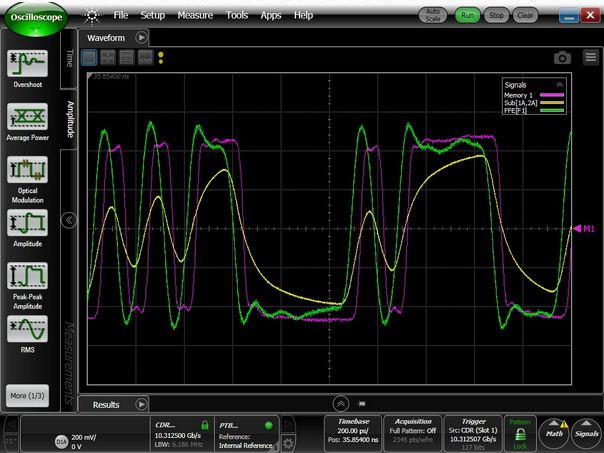Click the Auto Scale button
This screenshot has height=453, width=604.
pos(433,15)
